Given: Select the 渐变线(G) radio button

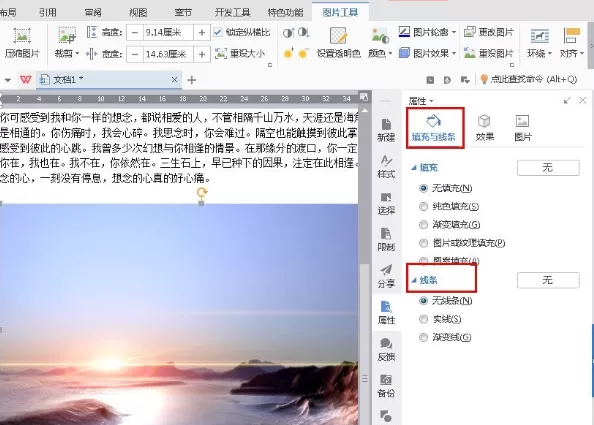Looking at the screenshot, I should click(x=423, y=337).
